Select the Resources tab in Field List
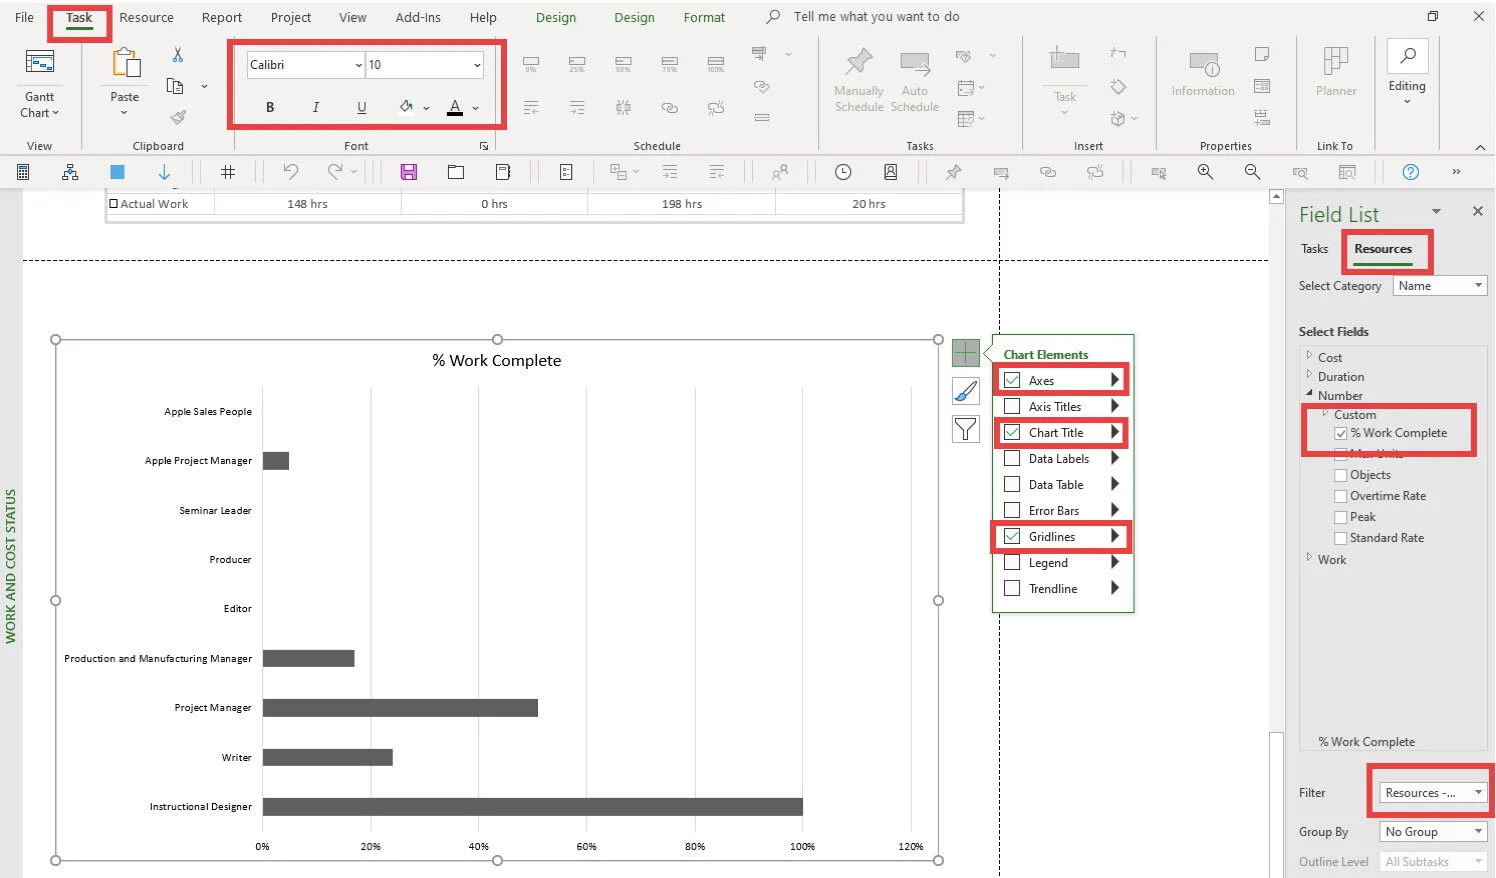Viewport: 1496px width, 878px height. click(1383, 249)
